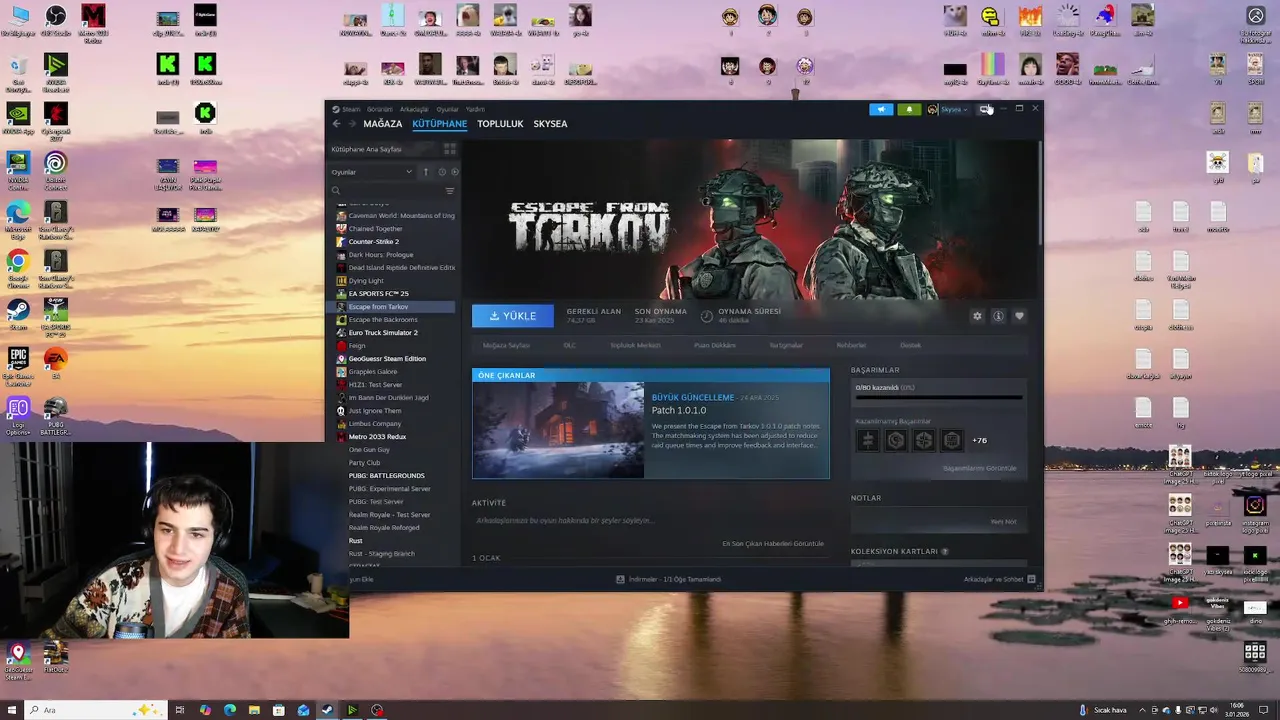The height and width of the screenshot is (720, 1280).
Task: Open the Oyunlar menu in menu bar
Action: 447,109
